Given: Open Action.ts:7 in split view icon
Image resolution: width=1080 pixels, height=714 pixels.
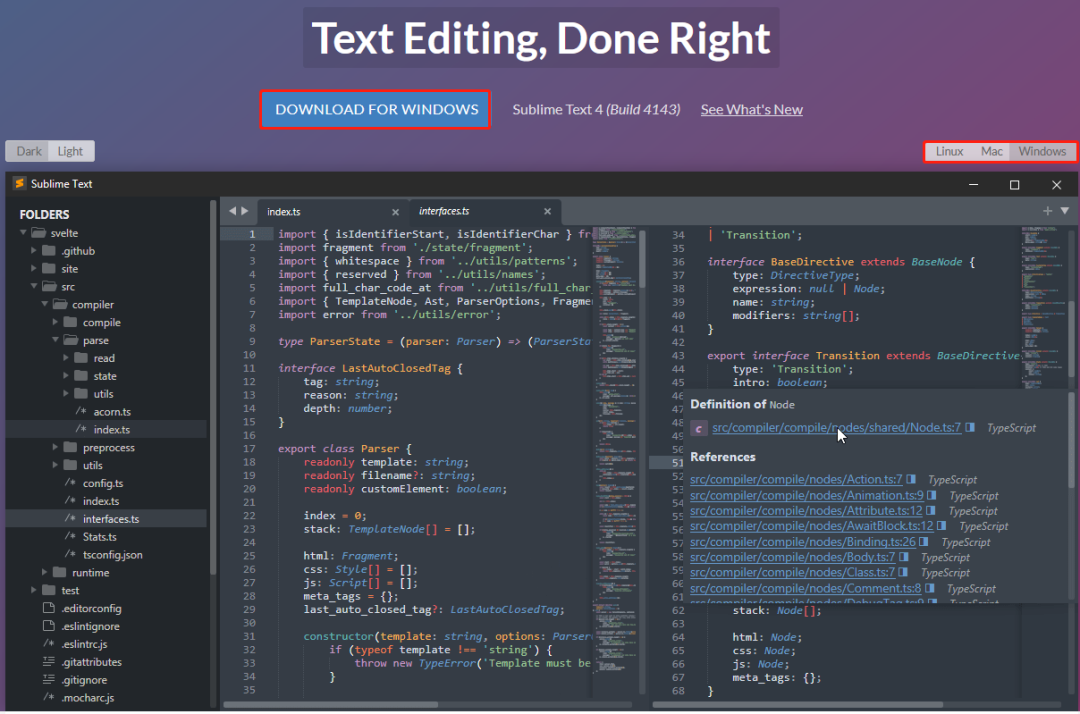Looking at the screenshot, I should pyautogui.click(x=911, y=479).
